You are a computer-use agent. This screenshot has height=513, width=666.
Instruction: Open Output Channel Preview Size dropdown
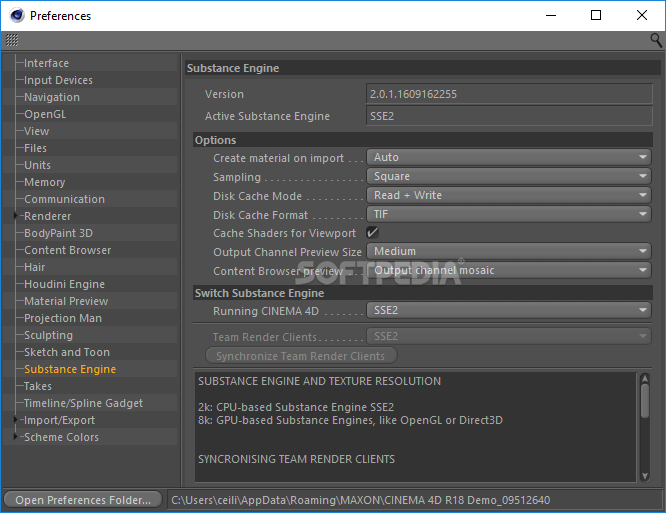pos(509,251)
